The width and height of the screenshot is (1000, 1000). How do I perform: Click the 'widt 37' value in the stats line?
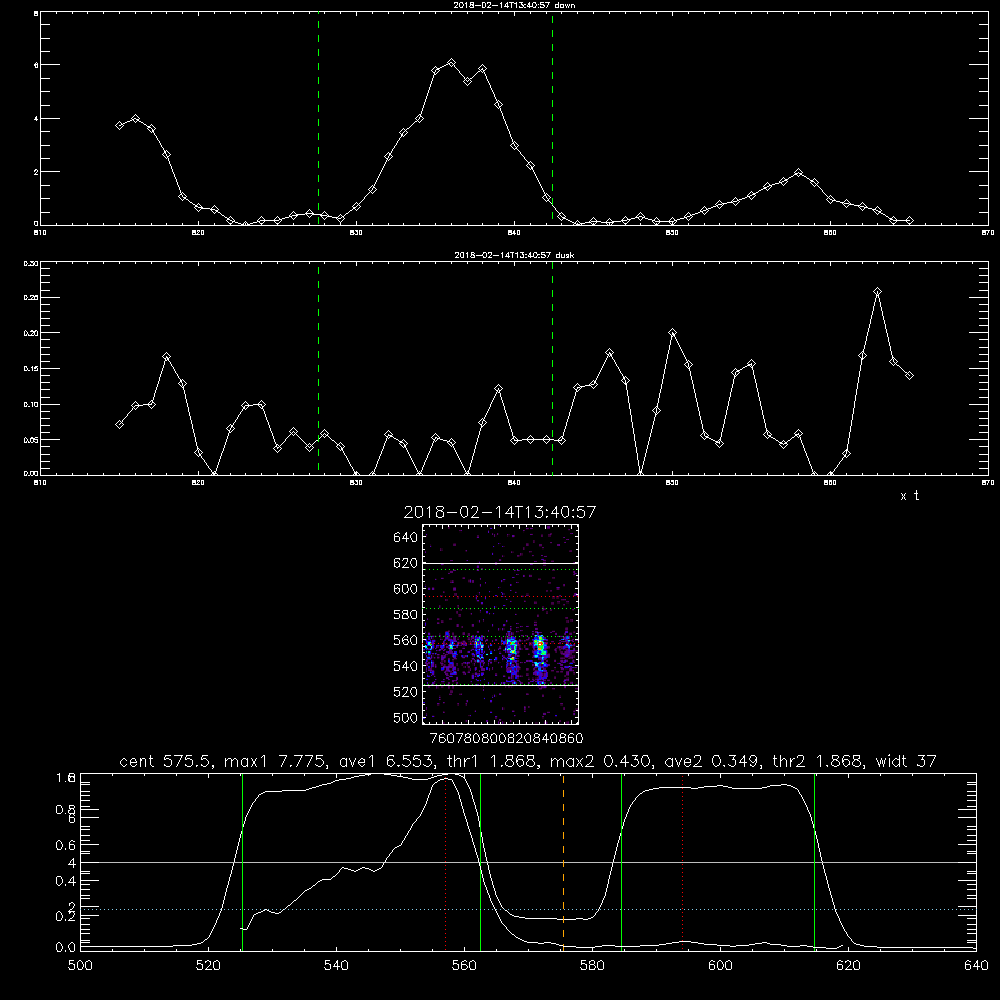coord(906,761)
